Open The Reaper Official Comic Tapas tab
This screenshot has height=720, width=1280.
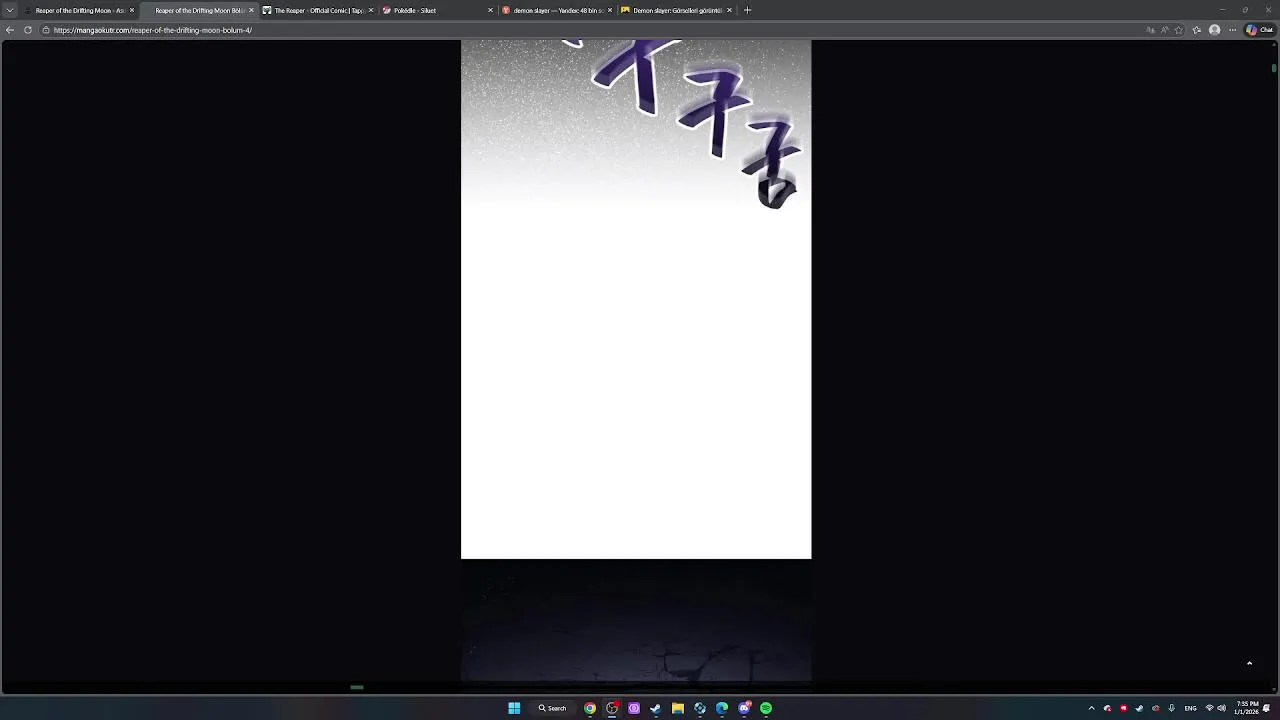318,10
